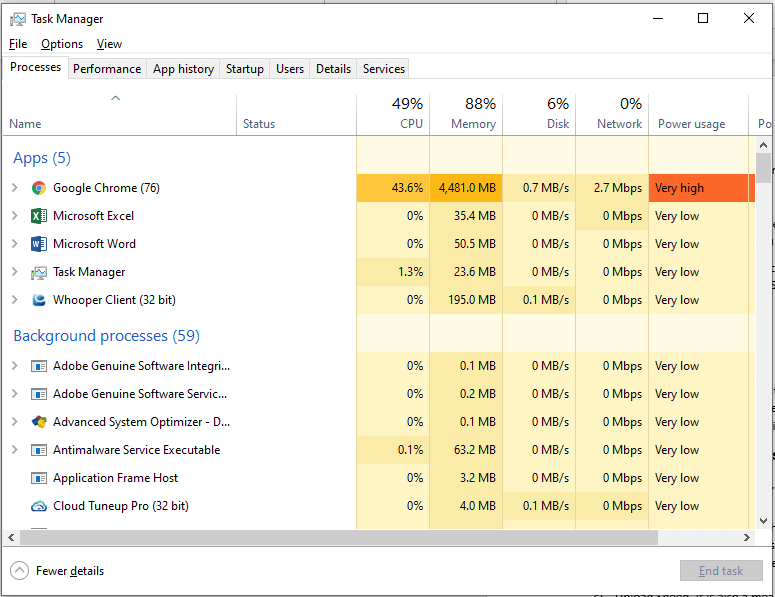Screen dimensions: 775x597
Task: Switch to the Details tab
Action: (x=334, y=69)
